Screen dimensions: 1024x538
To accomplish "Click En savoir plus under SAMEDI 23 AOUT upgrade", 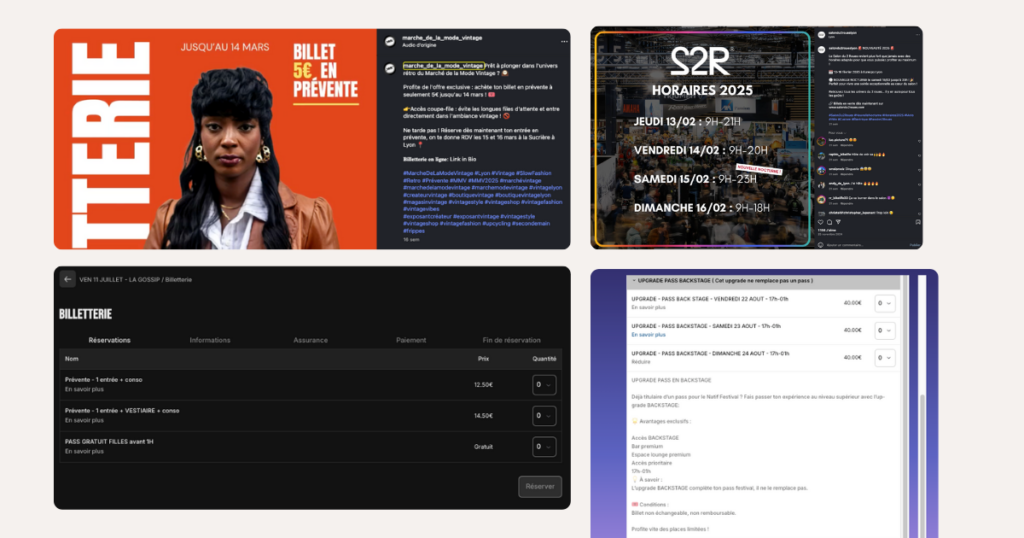I will coord(648,335).
